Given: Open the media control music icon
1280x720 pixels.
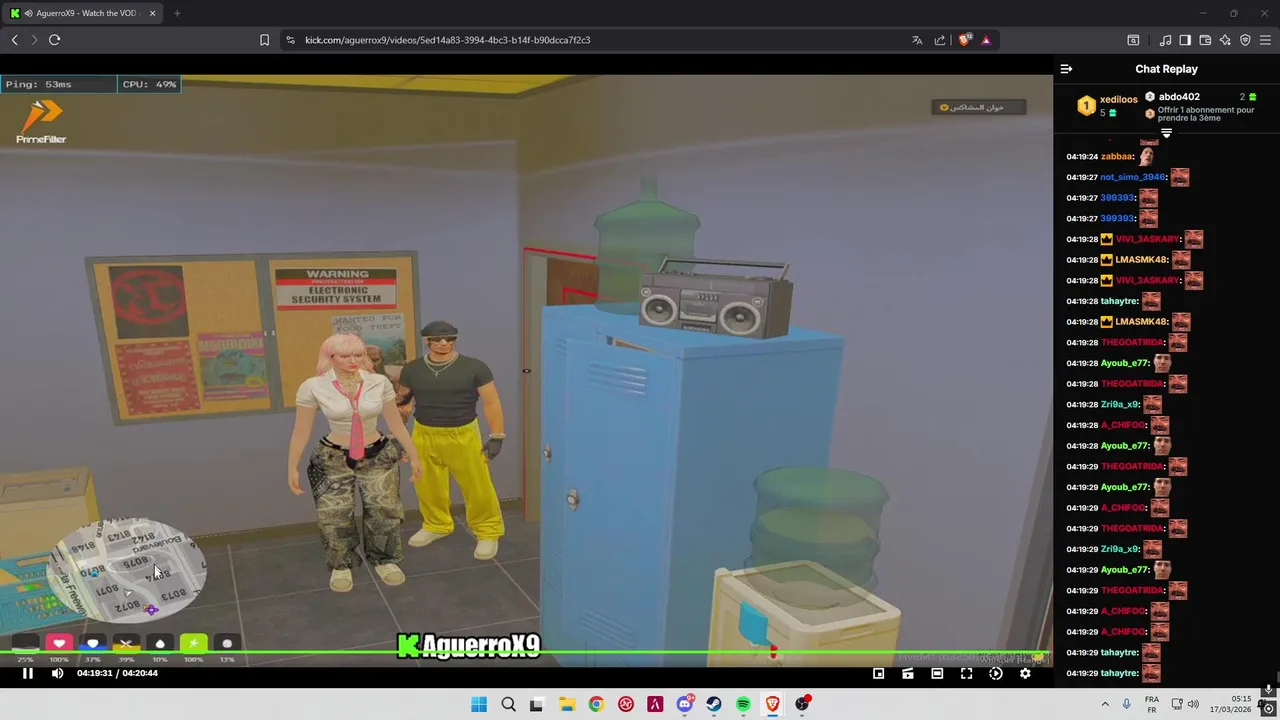Looking at the screenshot, I should pyautogui.click(x=1165, y=40).
